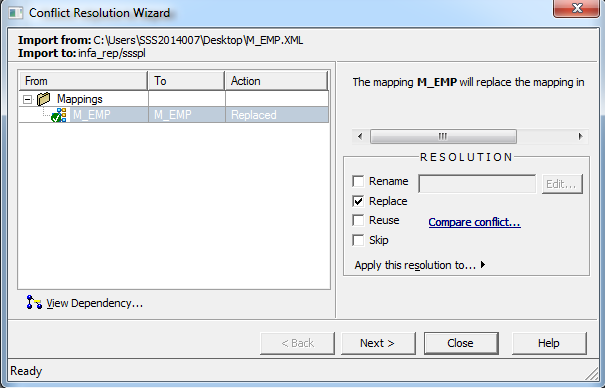
Task: Collapse the Mappings tree node
Action: tap(27, 100)
